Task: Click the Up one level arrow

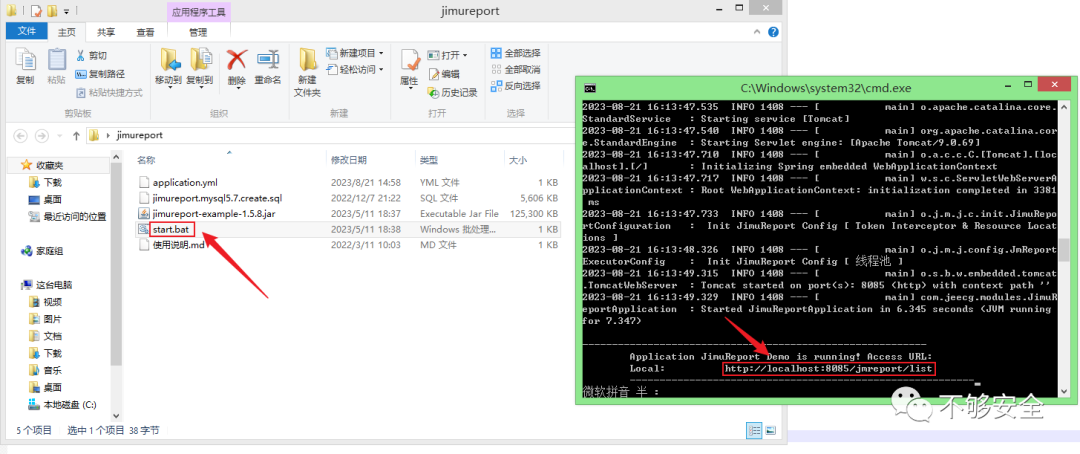Action: (x=76, y=136)
